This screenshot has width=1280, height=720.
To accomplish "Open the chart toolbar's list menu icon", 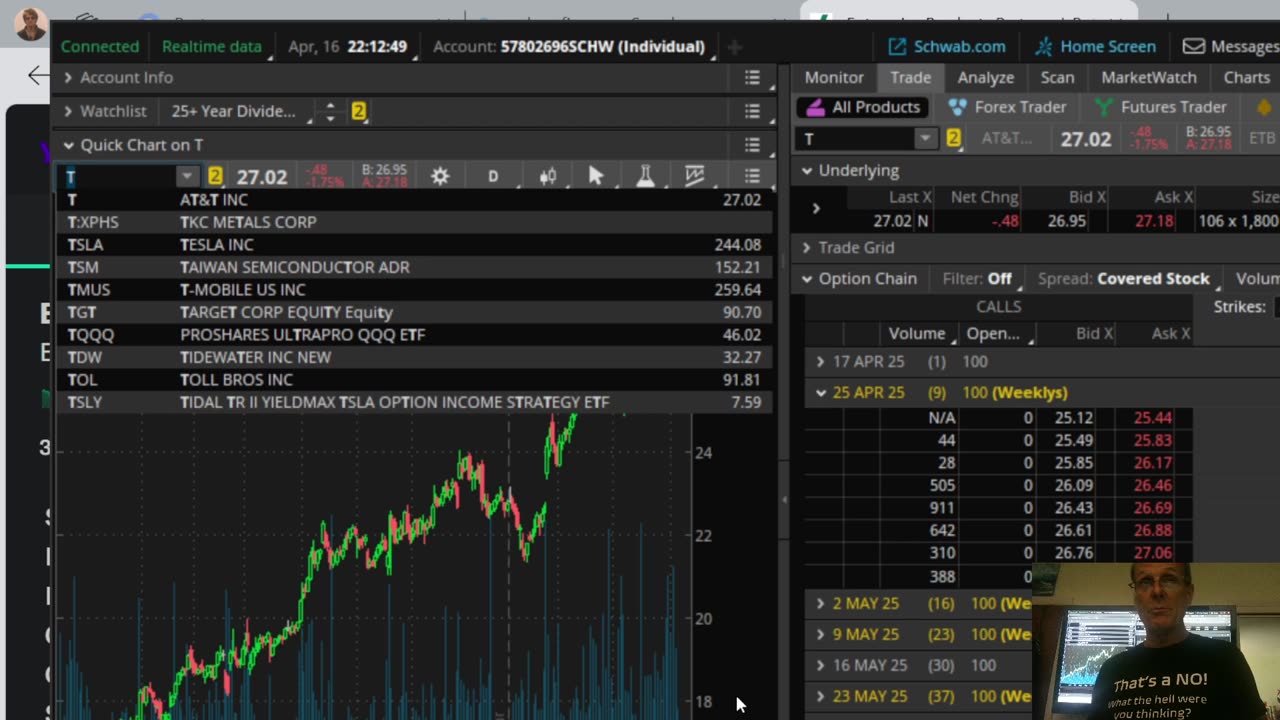I will click(x=752, y=177).
